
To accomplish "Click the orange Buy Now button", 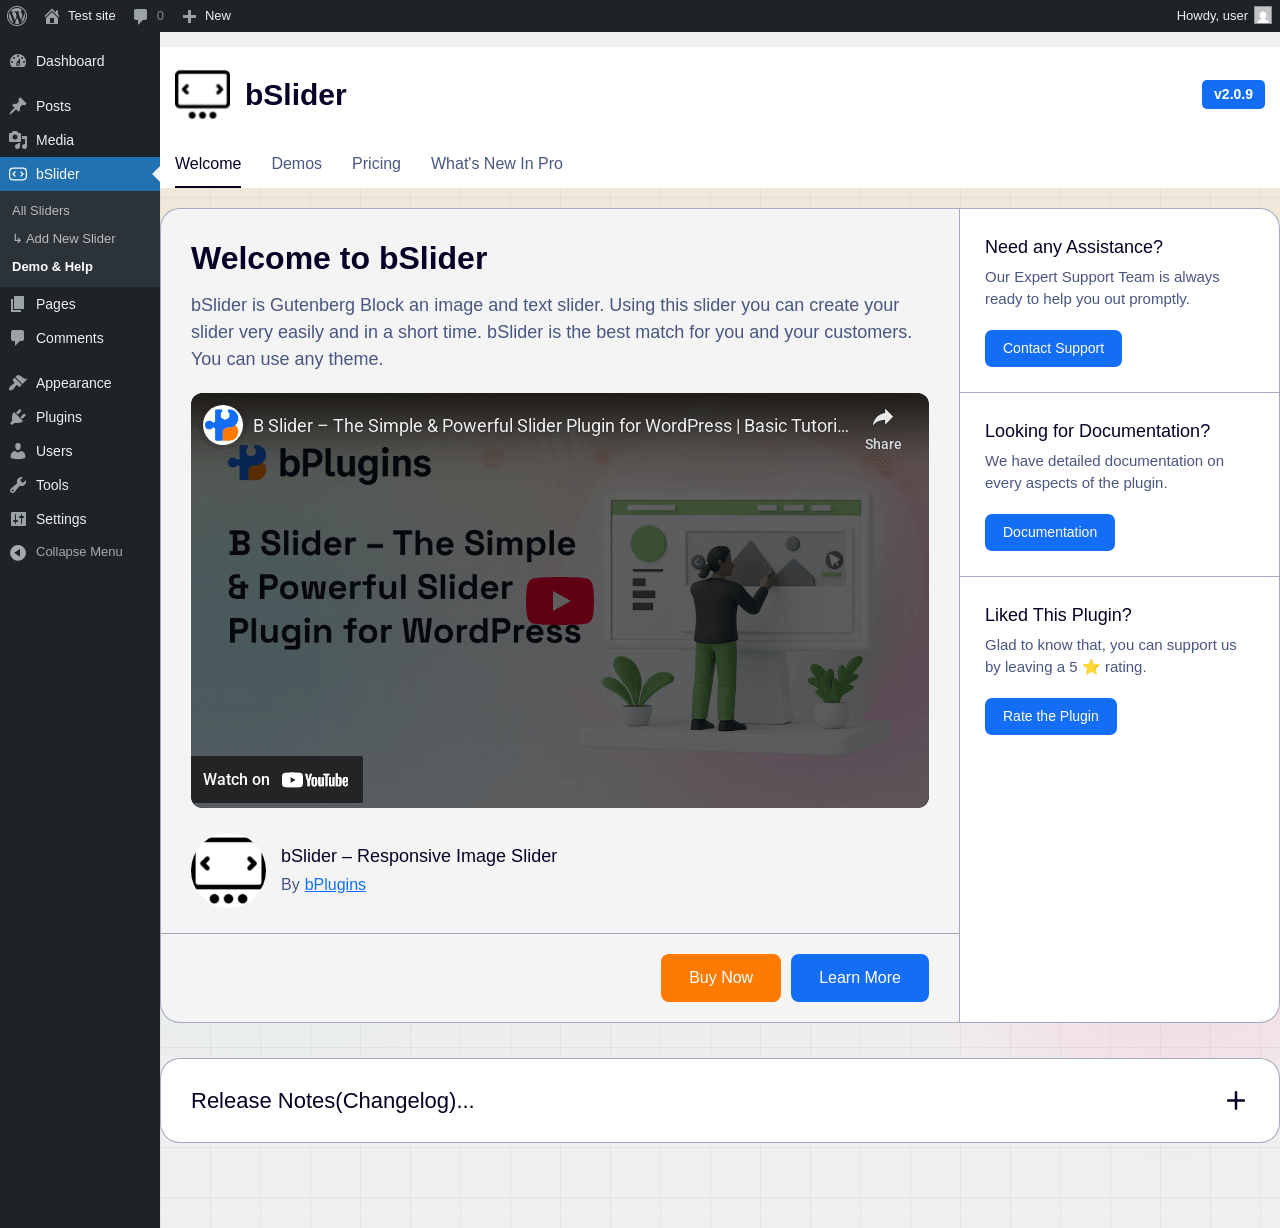I will [x=721, y=978].
